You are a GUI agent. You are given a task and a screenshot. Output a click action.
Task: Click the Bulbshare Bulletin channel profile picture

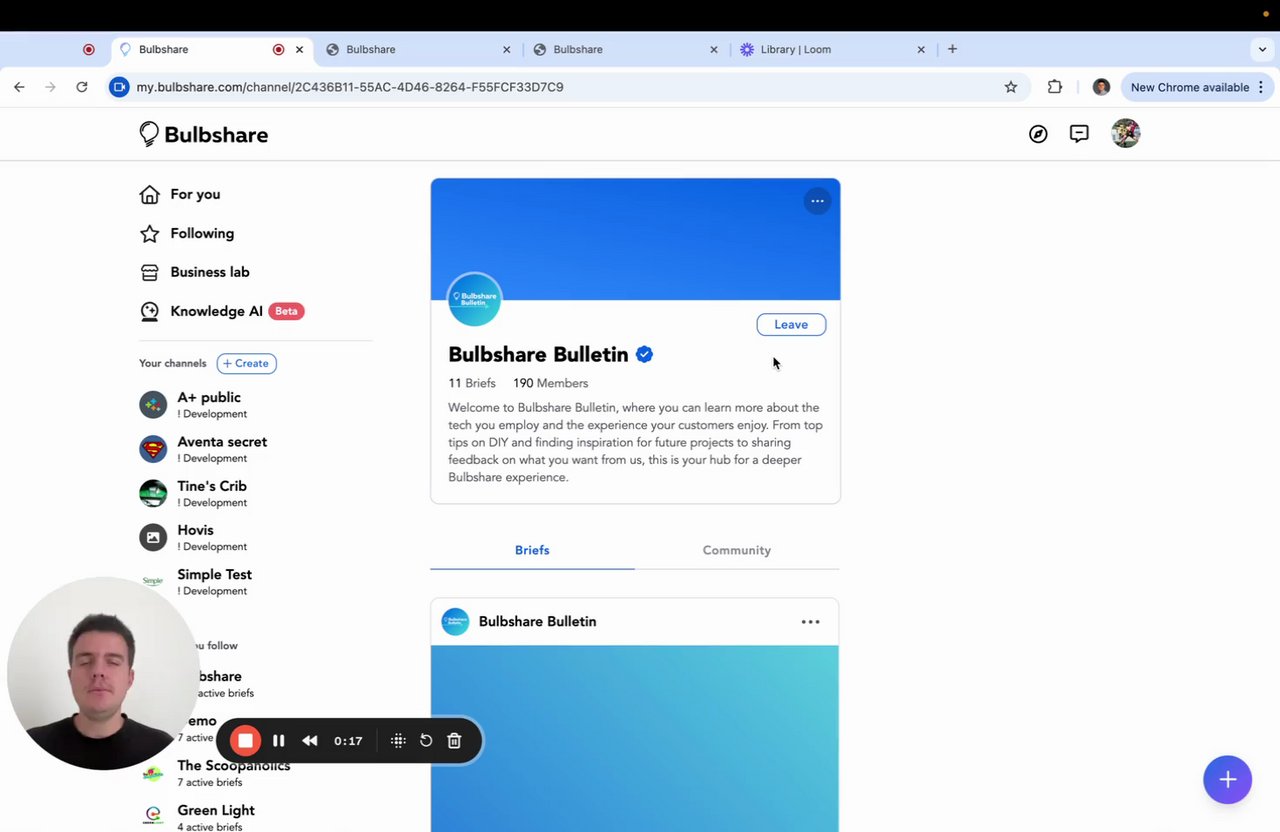[474, 299]
